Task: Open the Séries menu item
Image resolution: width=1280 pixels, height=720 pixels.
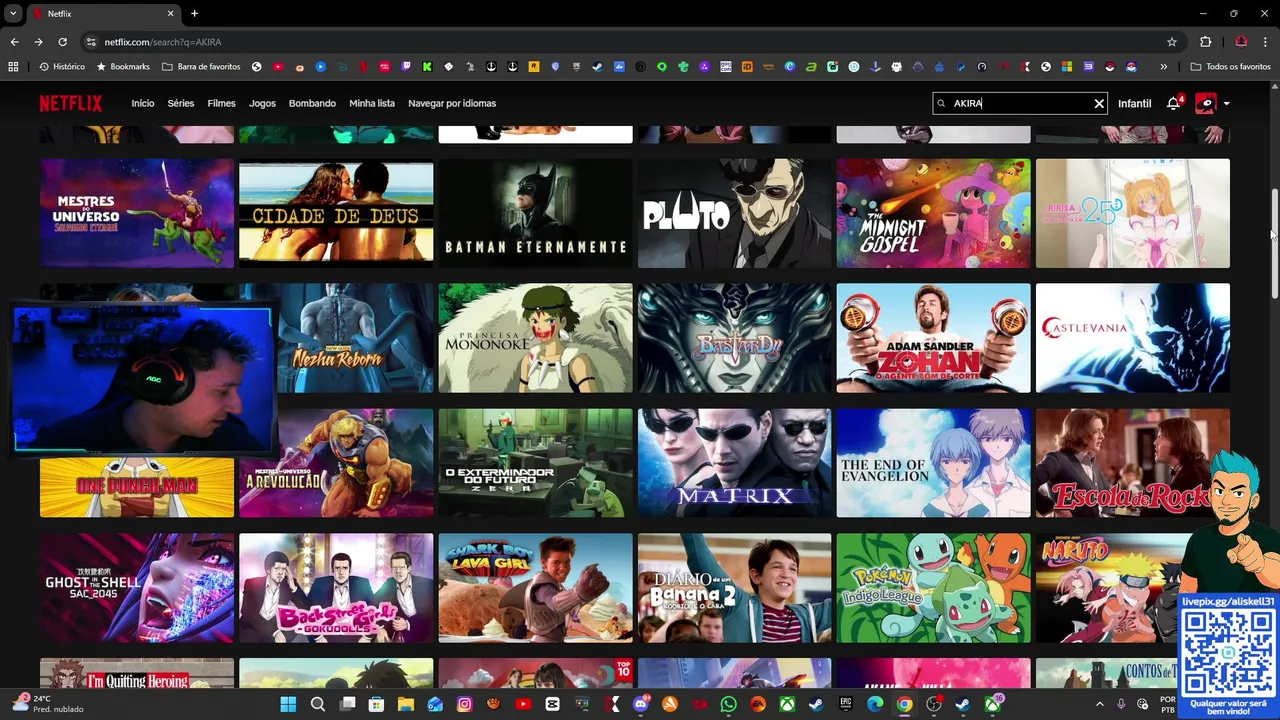Action: 181,103
